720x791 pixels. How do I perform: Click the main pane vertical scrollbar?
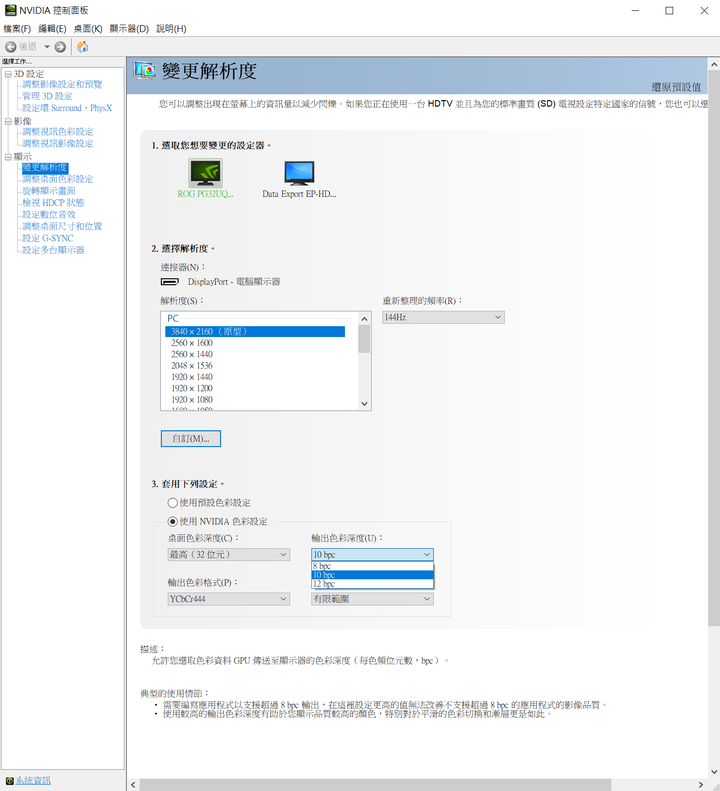pyautogui.click(x=713, y=348)
